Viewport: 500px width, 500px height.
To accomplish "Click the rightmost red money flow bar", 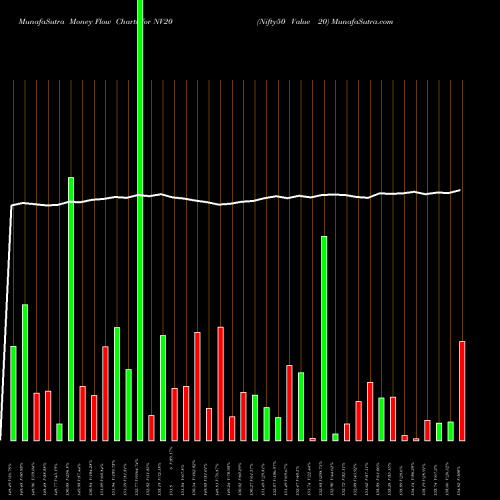I will pyautogui.click(x=462, y=391).
